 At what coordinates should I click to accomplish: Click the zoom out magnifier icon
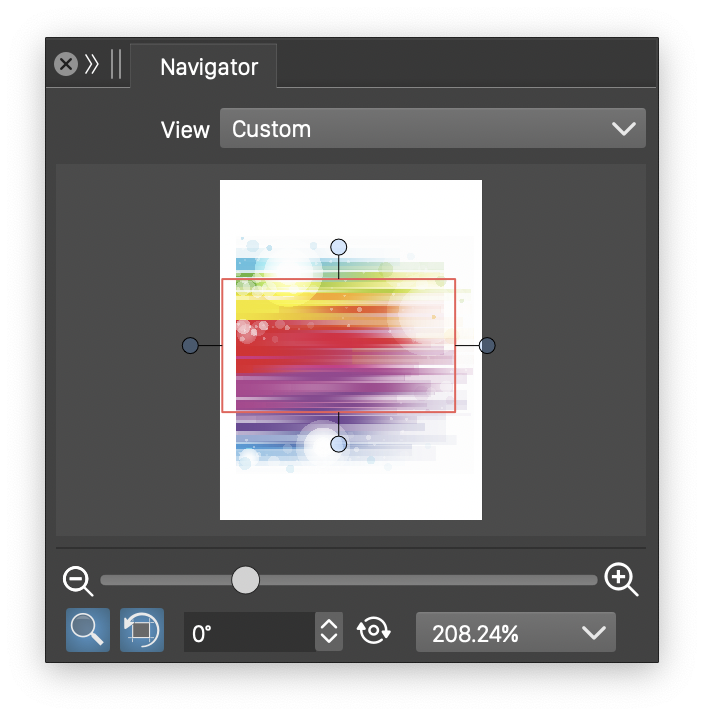click(x=77, y=580)
